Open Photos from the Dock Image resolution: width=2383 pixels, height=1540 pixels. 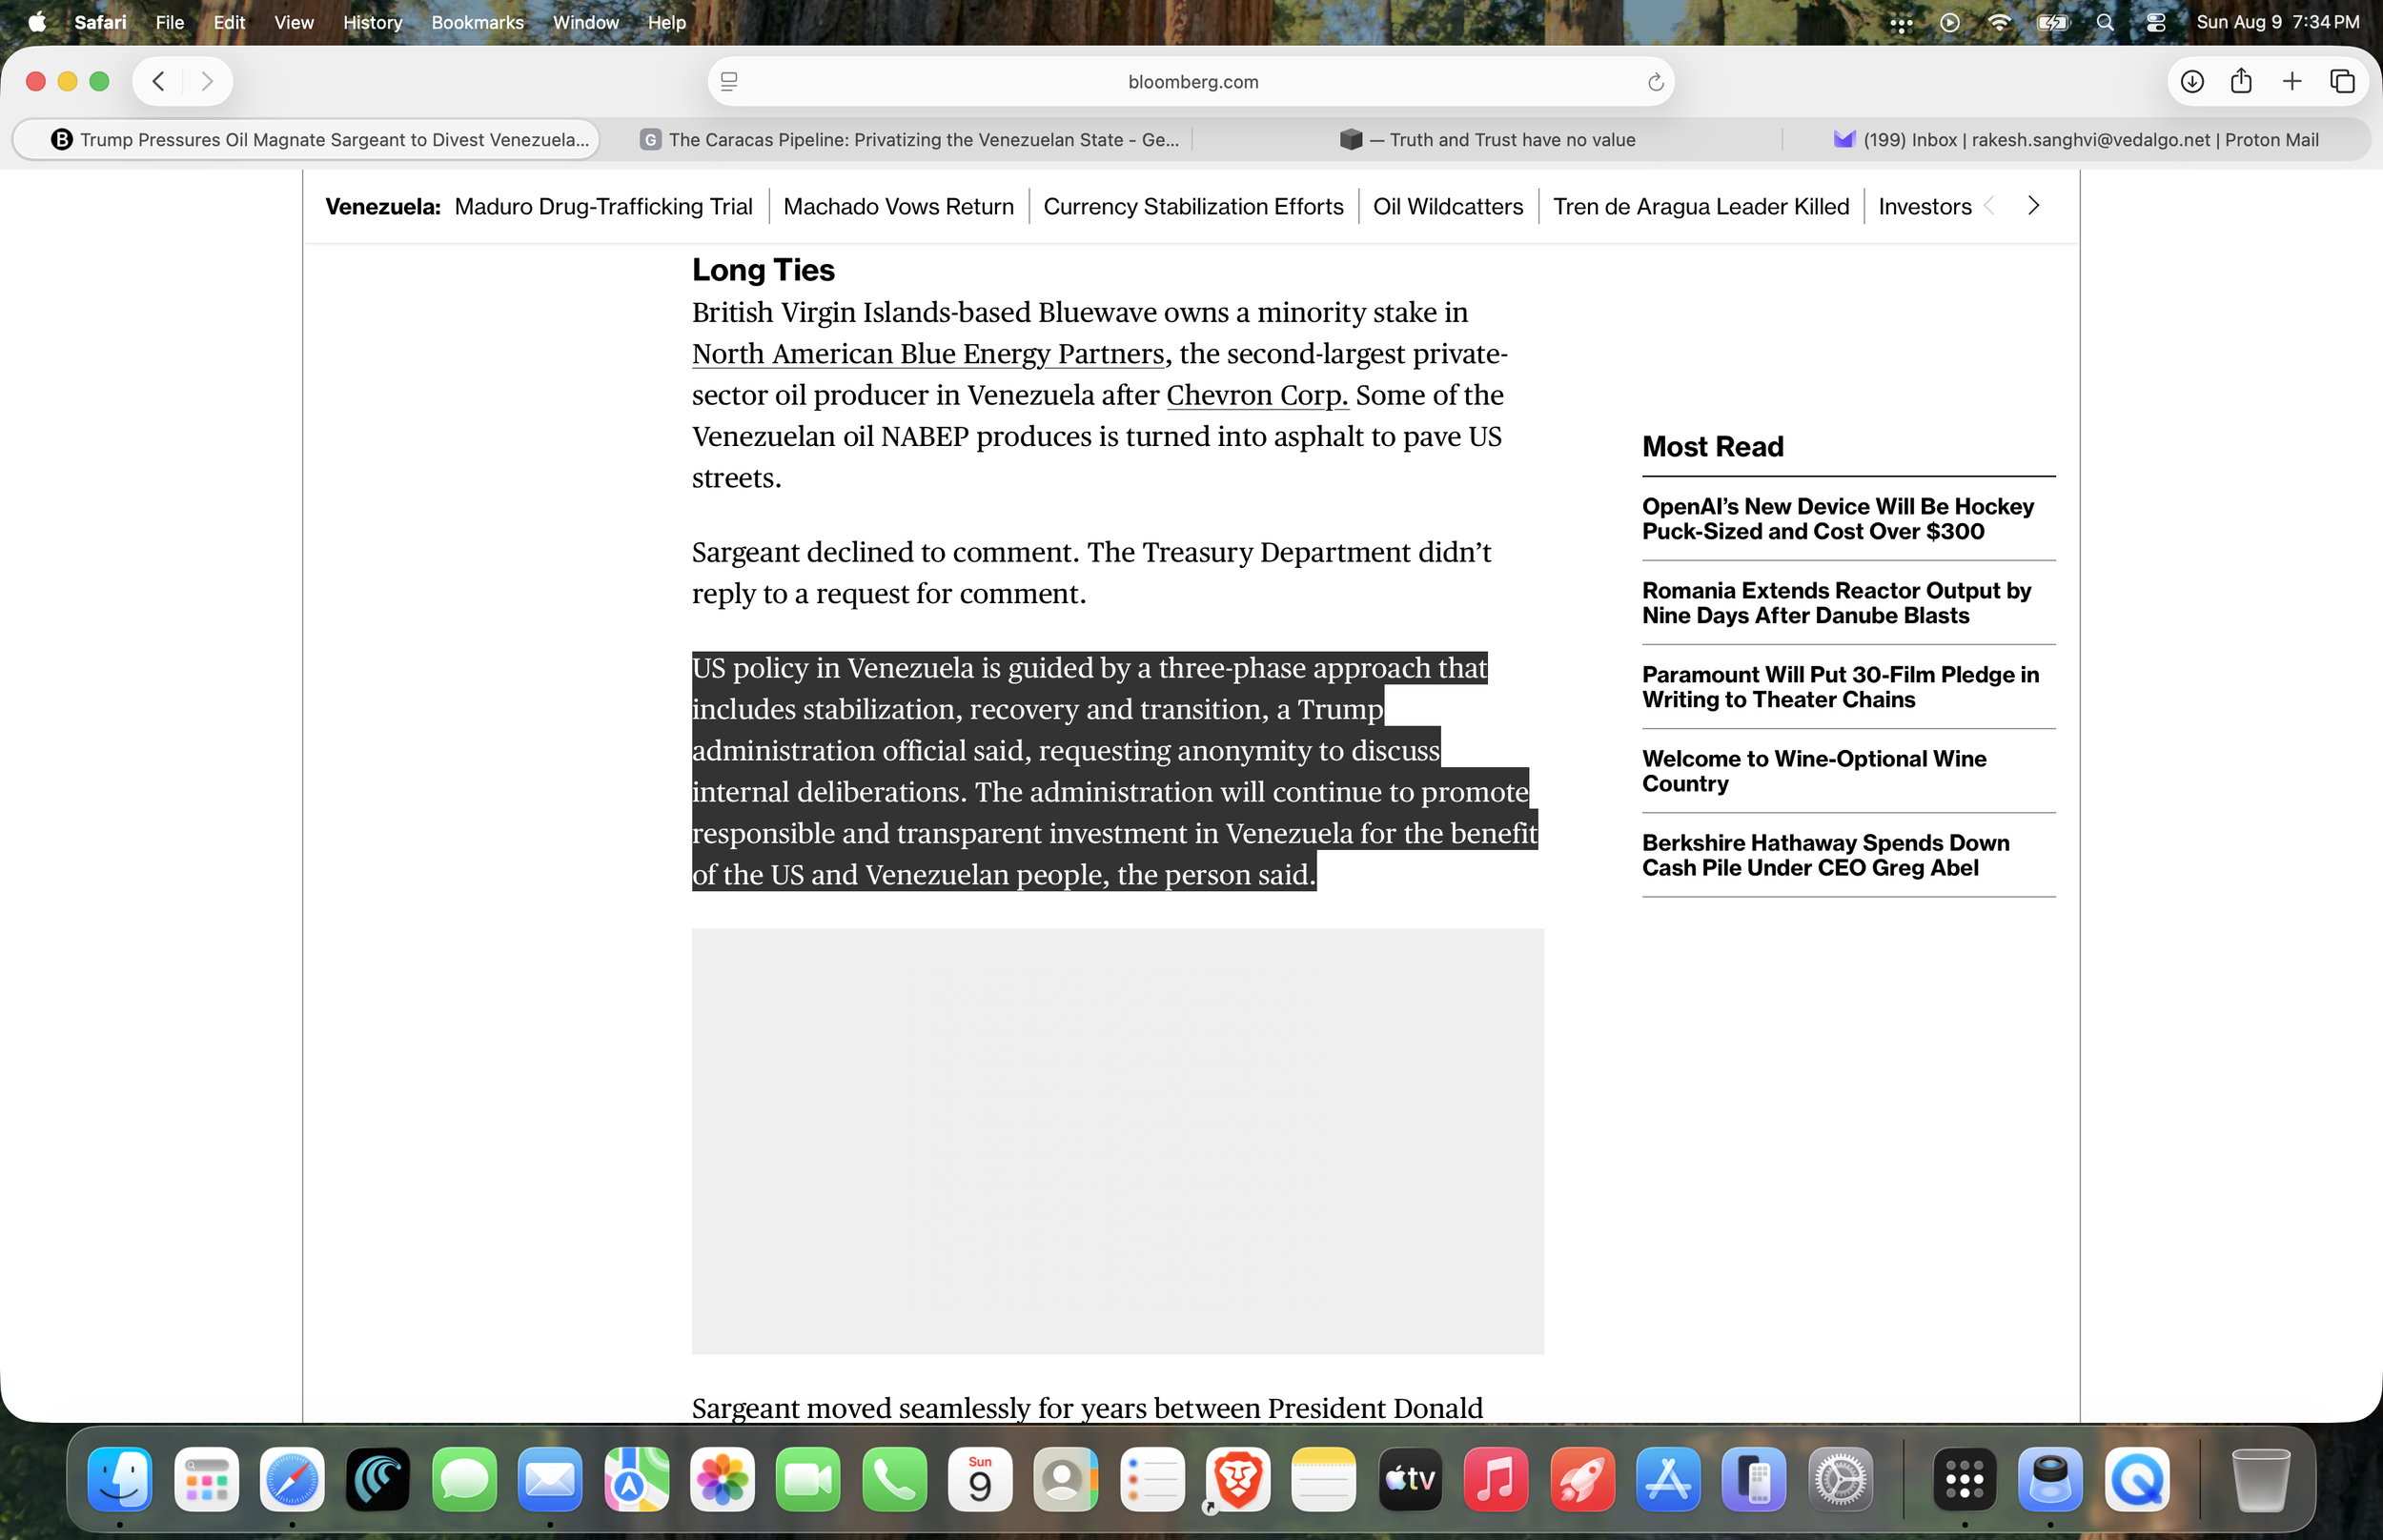[722, 1479]
